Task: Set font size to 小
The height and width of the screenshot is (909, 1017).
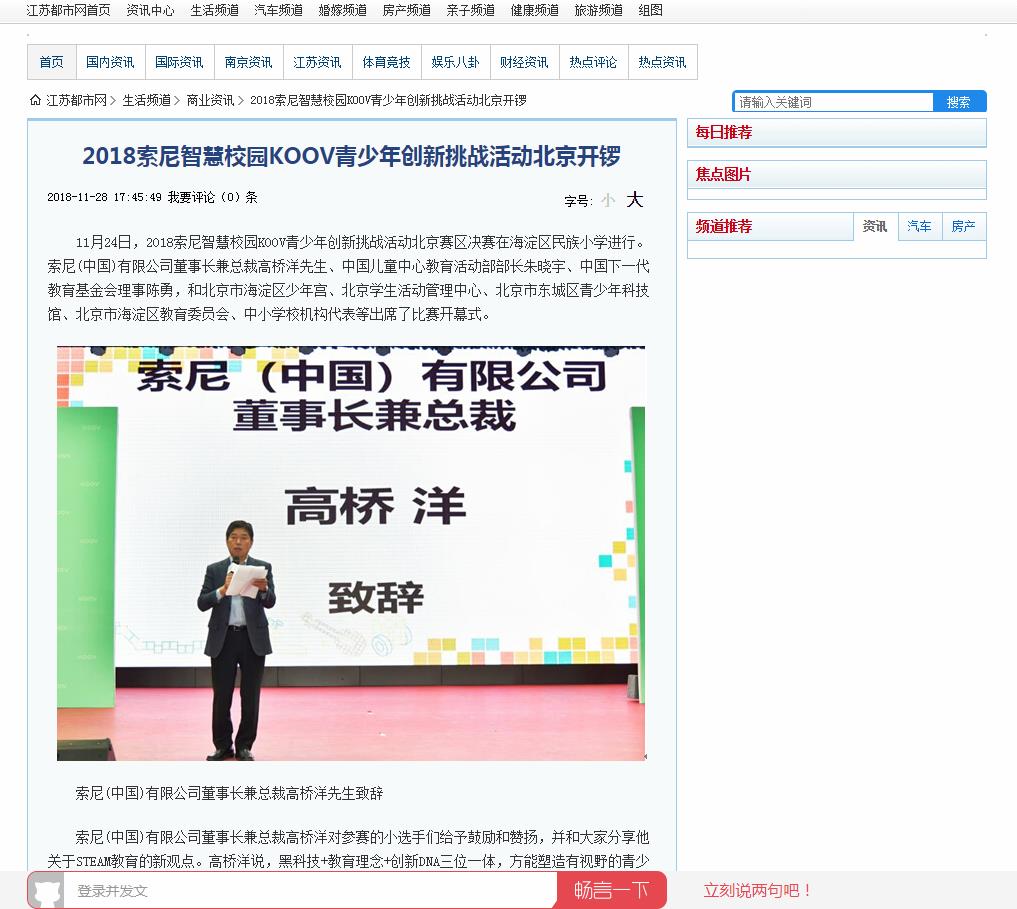Action: [608, 200]
